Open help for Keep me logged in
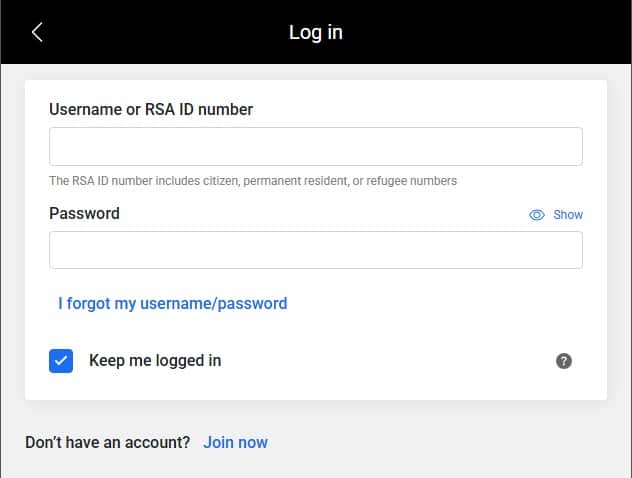The image size is (632, 478). pos(563,361)
